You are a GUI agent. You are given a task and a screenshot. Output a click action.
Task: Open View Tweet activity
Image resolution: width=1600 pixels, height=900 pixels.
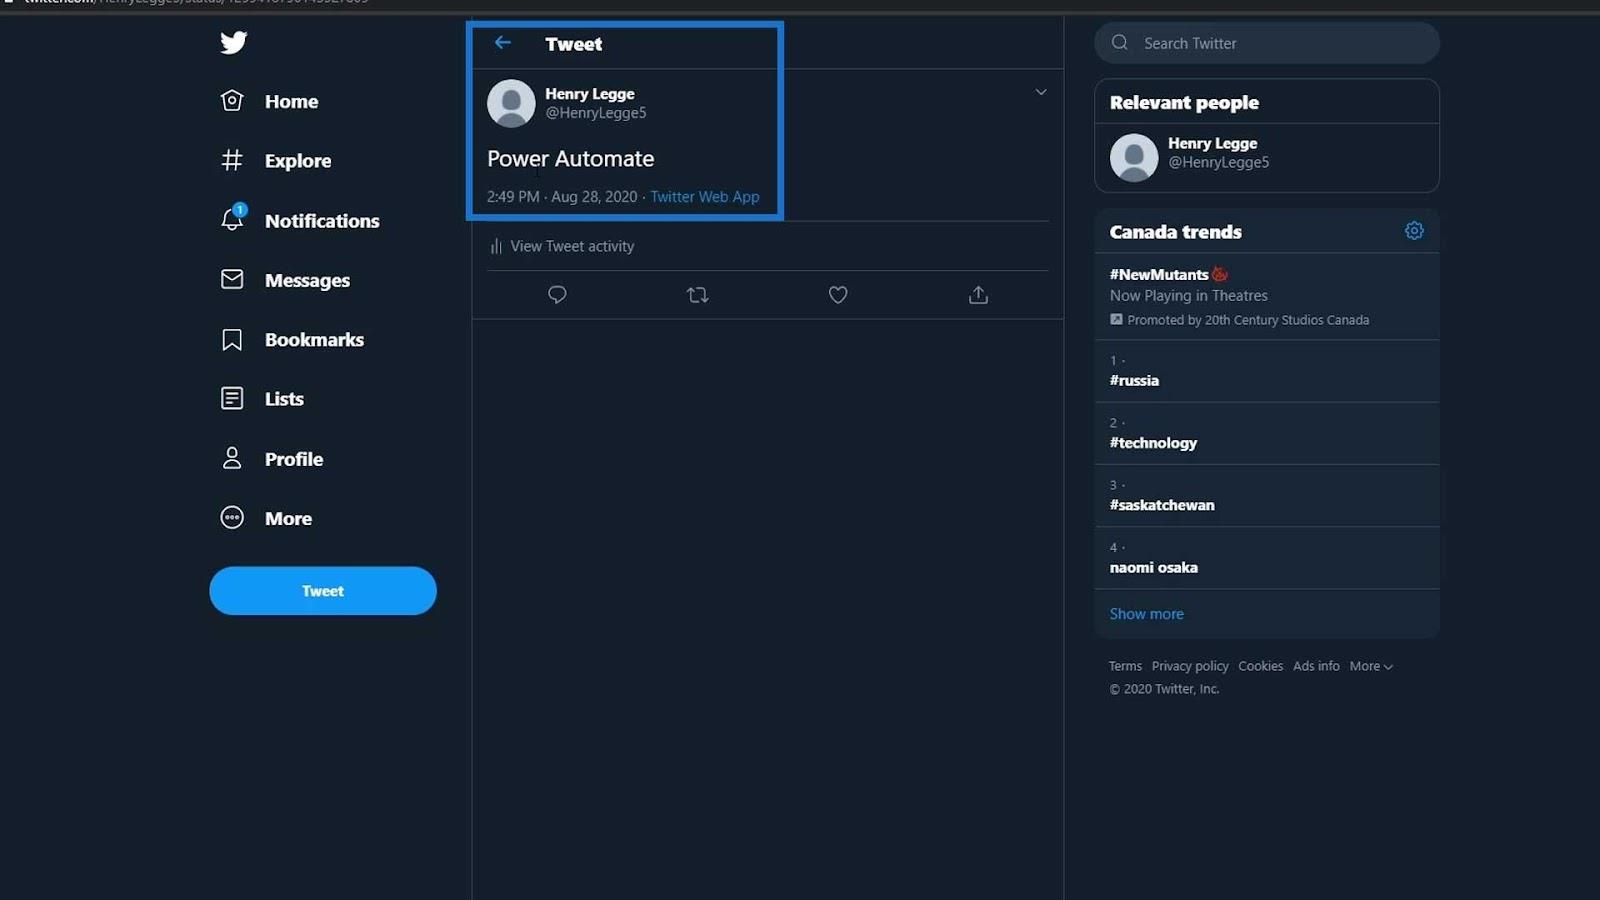tap(562, 246)
